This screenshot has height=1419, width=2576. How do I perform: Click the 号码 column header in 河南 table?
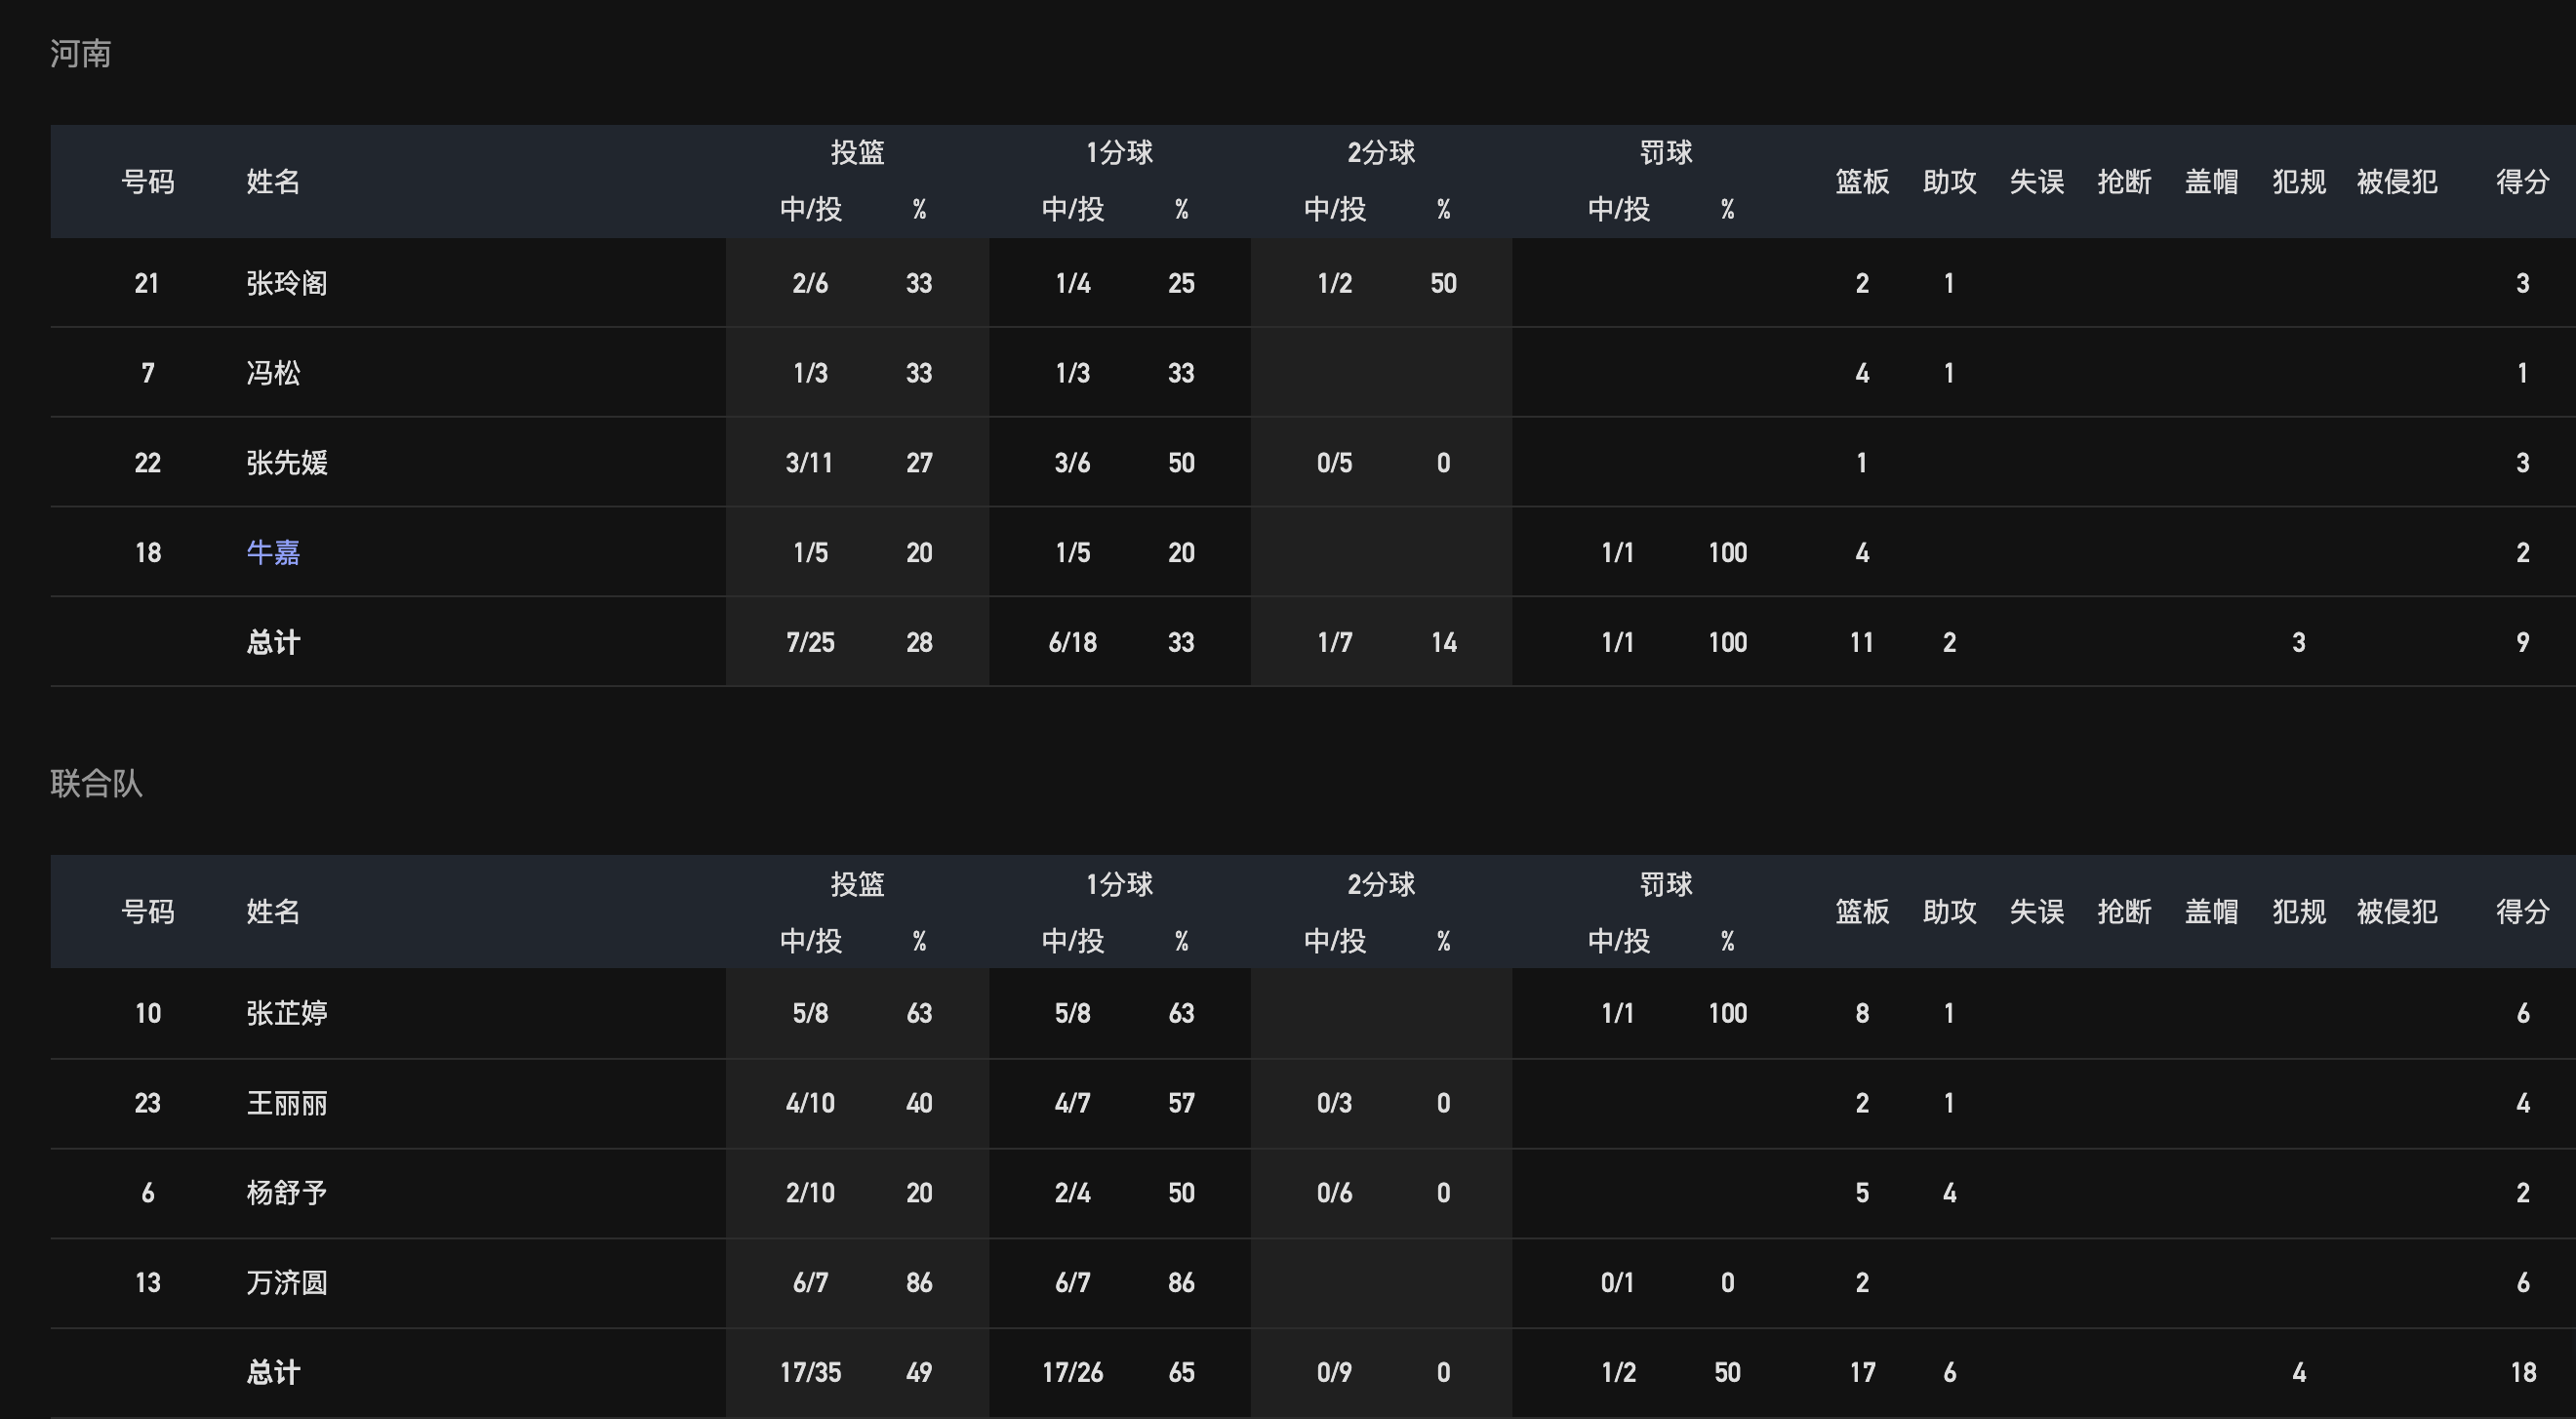(x=147, y=181)
